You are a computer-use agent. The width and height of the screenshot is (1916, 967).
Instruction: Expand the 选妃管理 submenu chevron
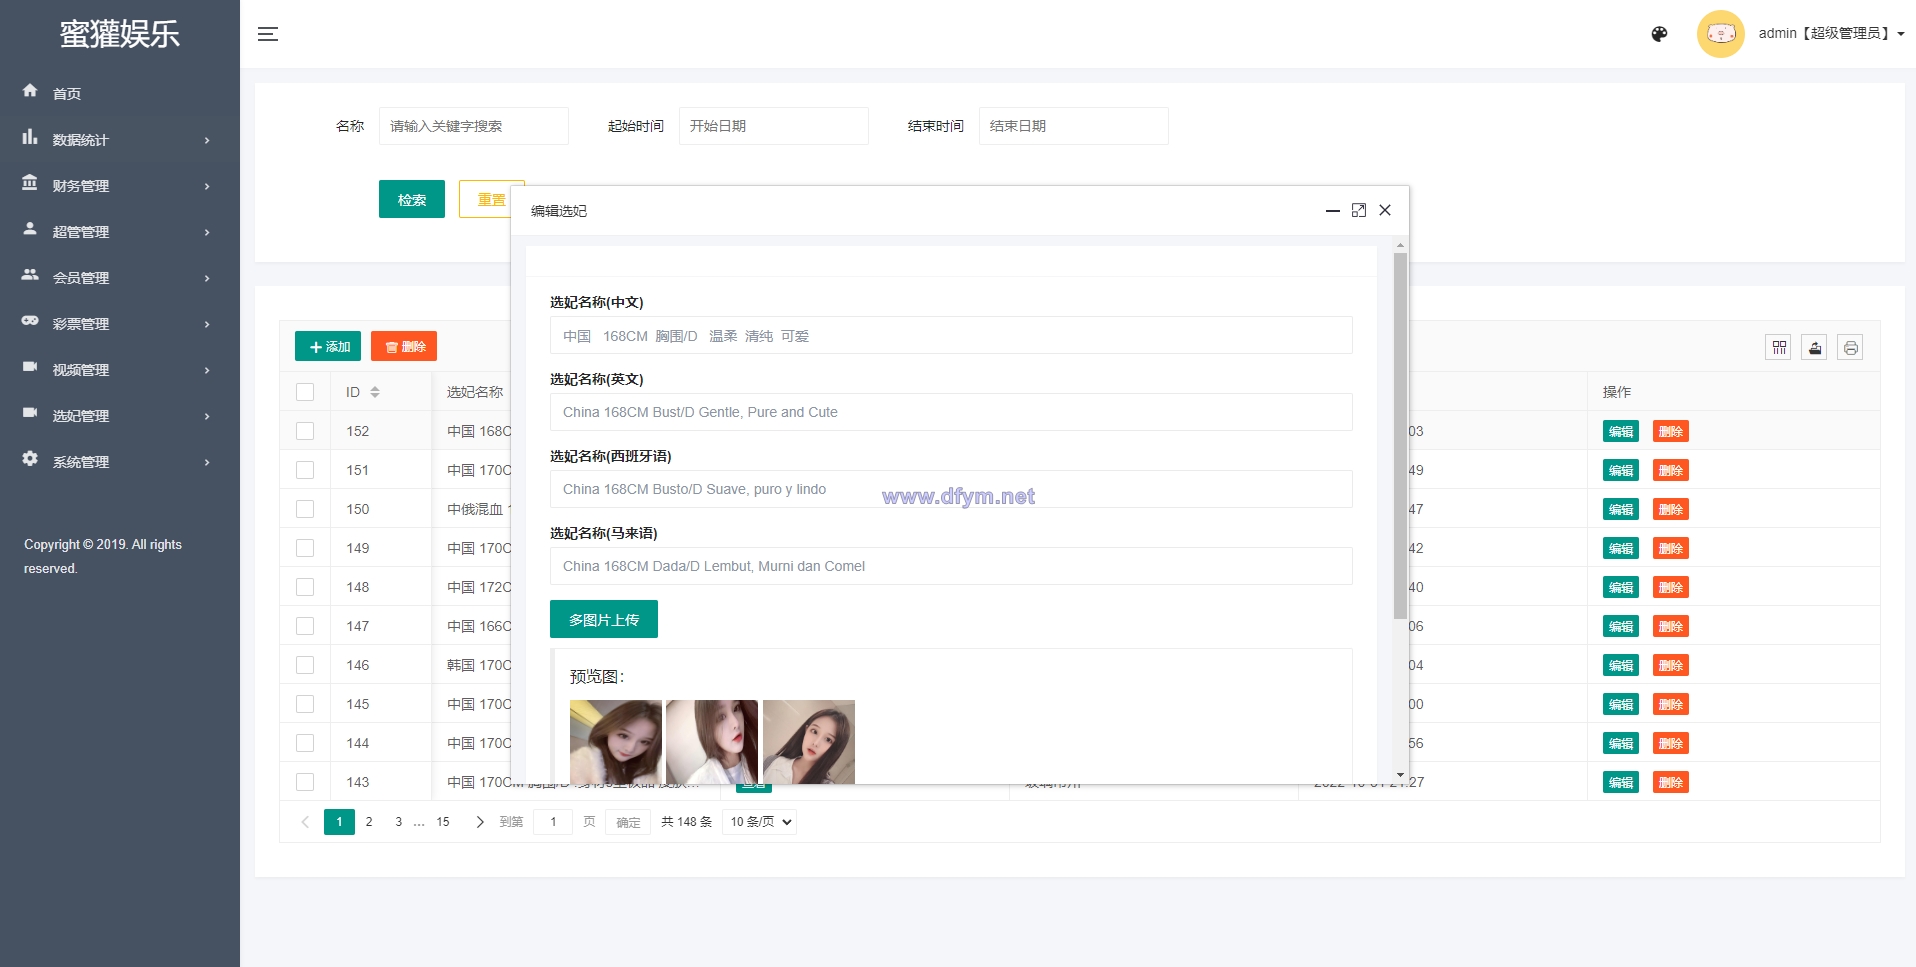[207, 416]
